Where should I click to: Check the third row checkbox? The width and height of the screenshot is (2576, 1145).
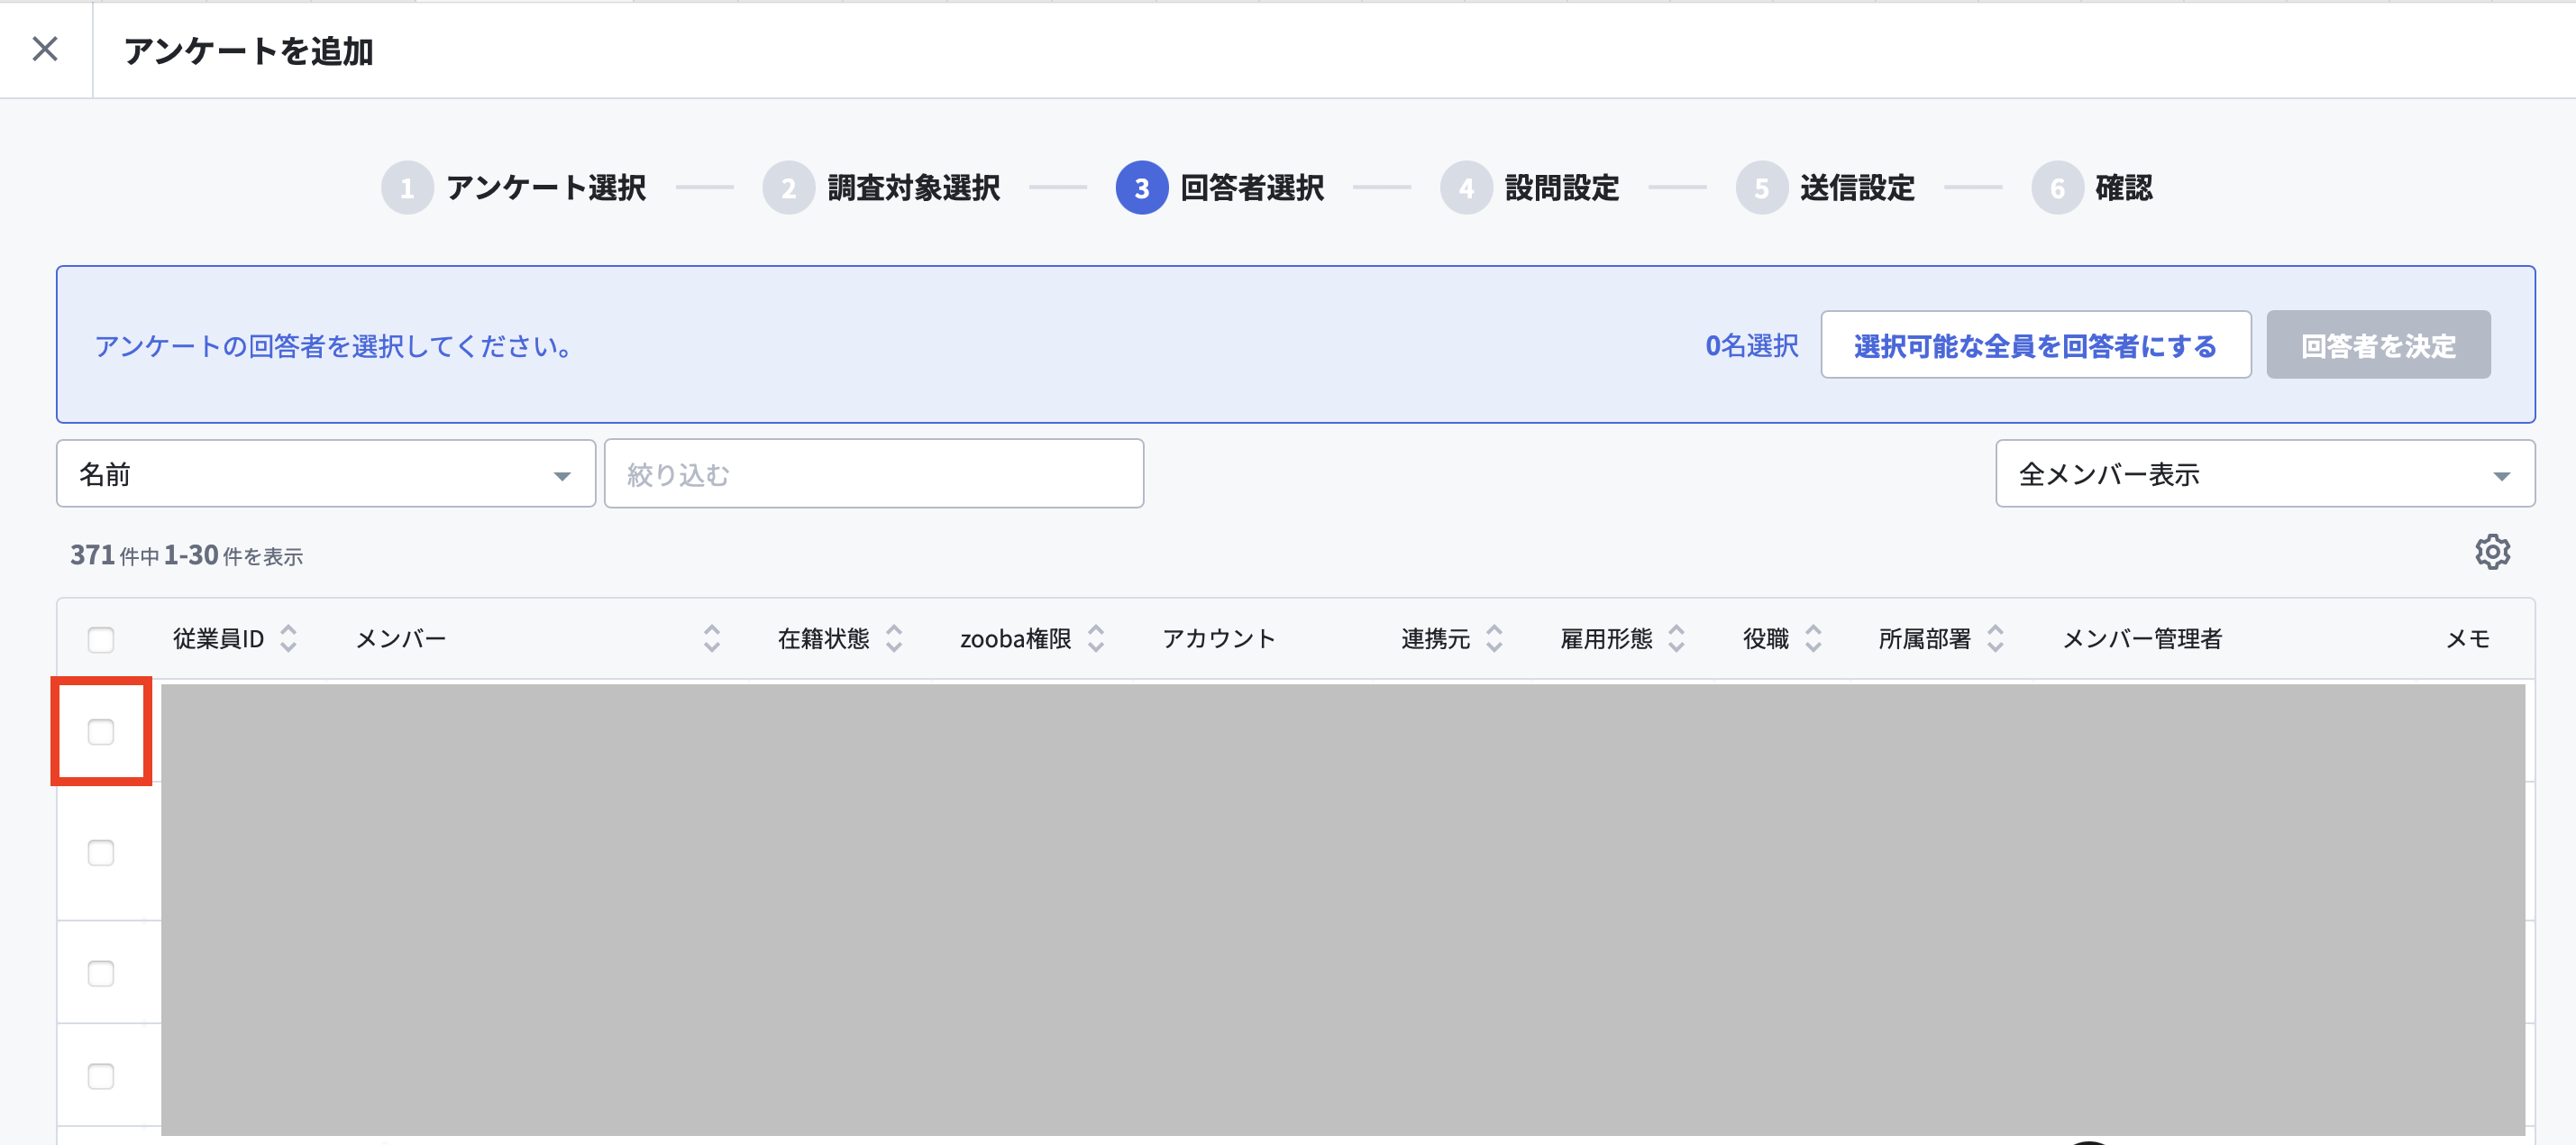101,973
